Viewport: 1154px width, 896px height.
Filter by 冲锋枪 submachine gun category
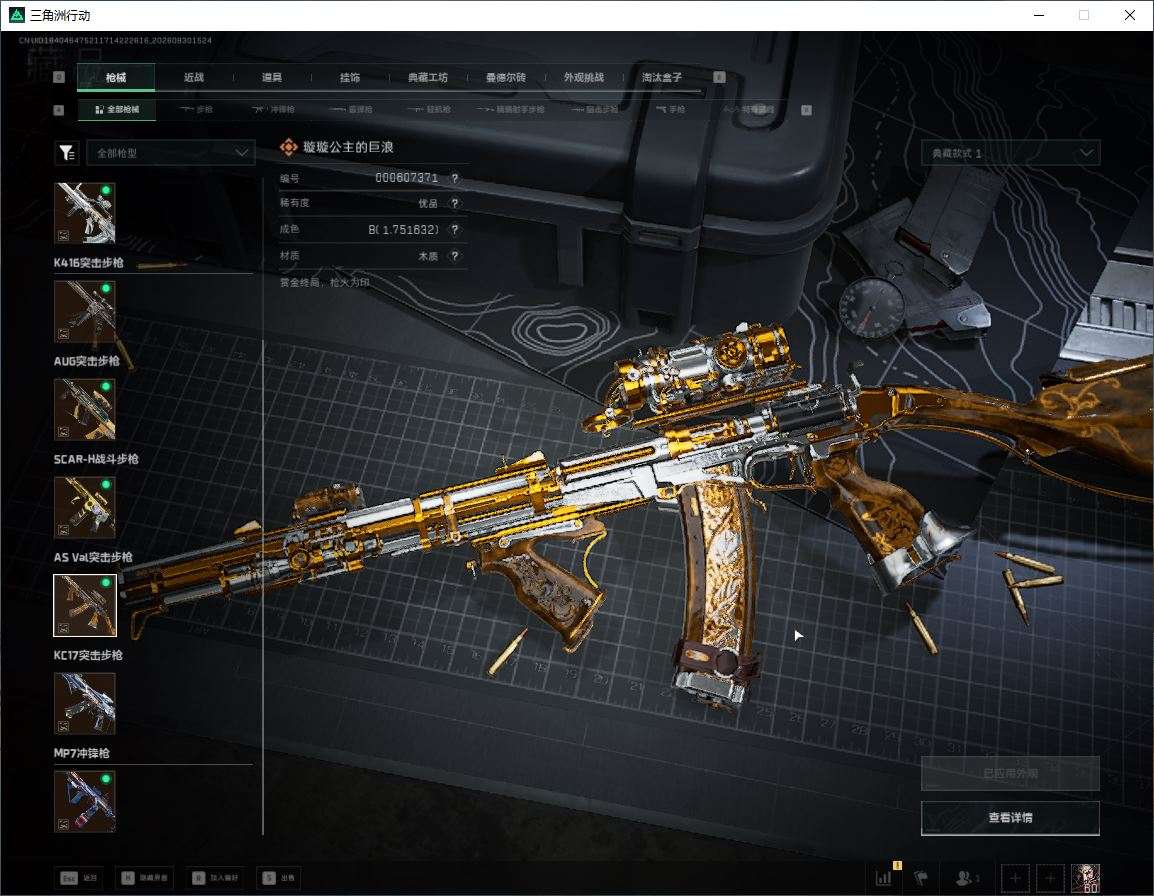(x=274, y=110)
